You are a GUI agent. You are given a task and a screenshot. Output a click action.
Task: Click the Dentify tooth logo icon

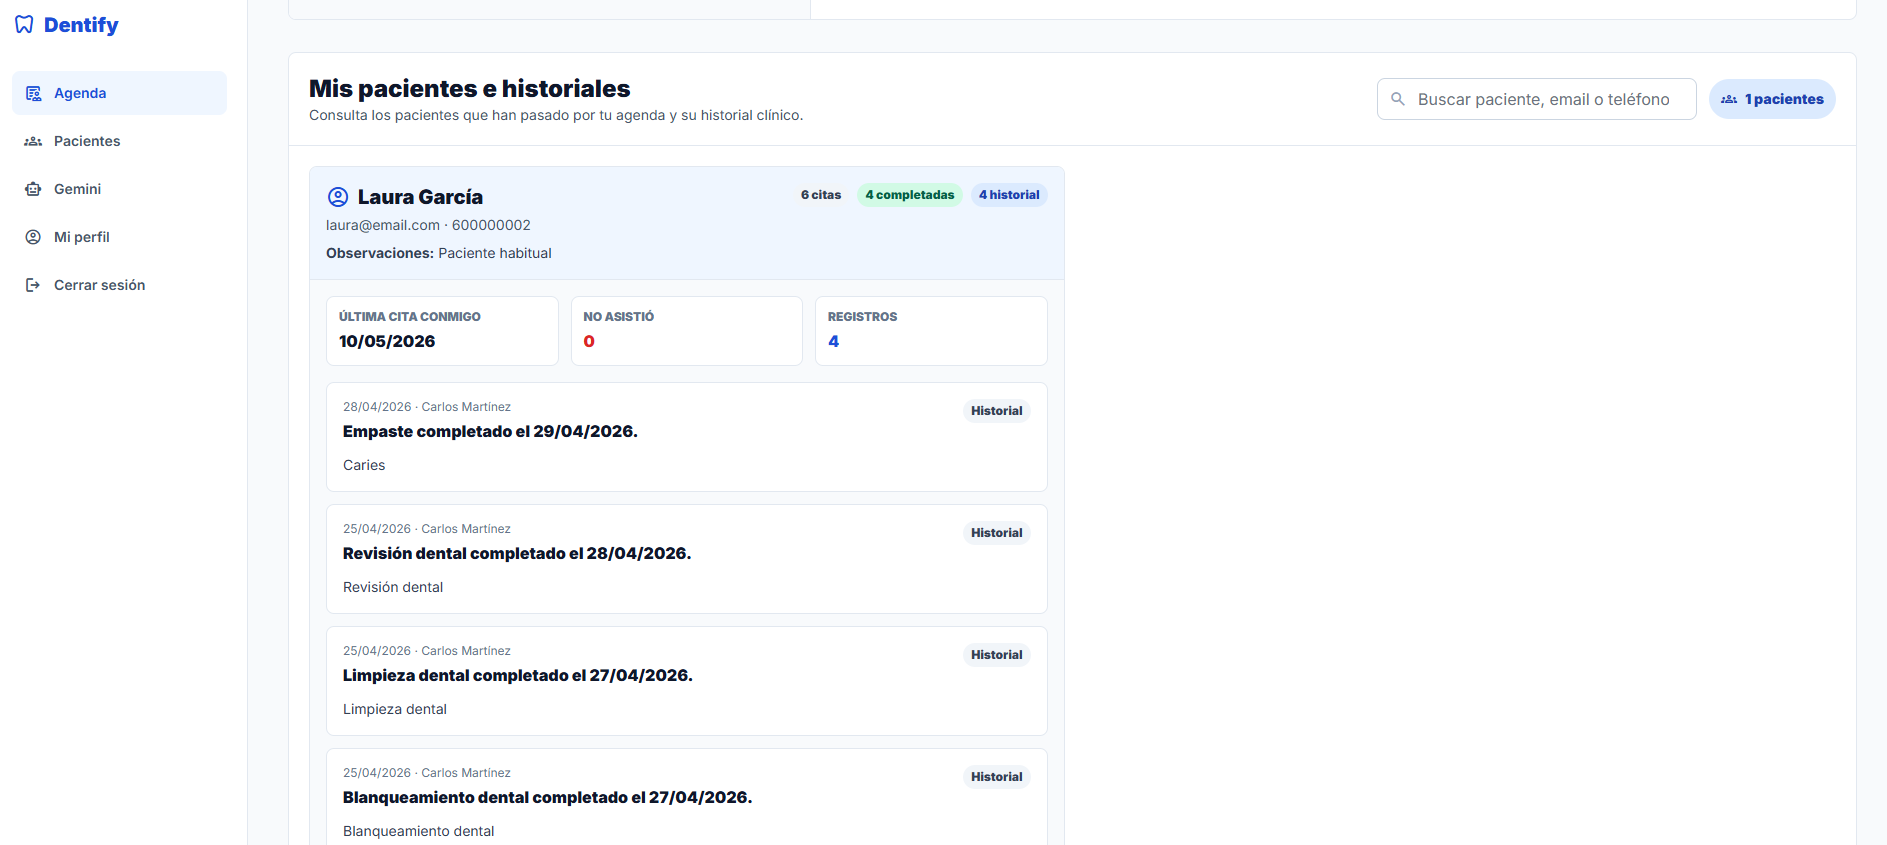click(24, 24)
